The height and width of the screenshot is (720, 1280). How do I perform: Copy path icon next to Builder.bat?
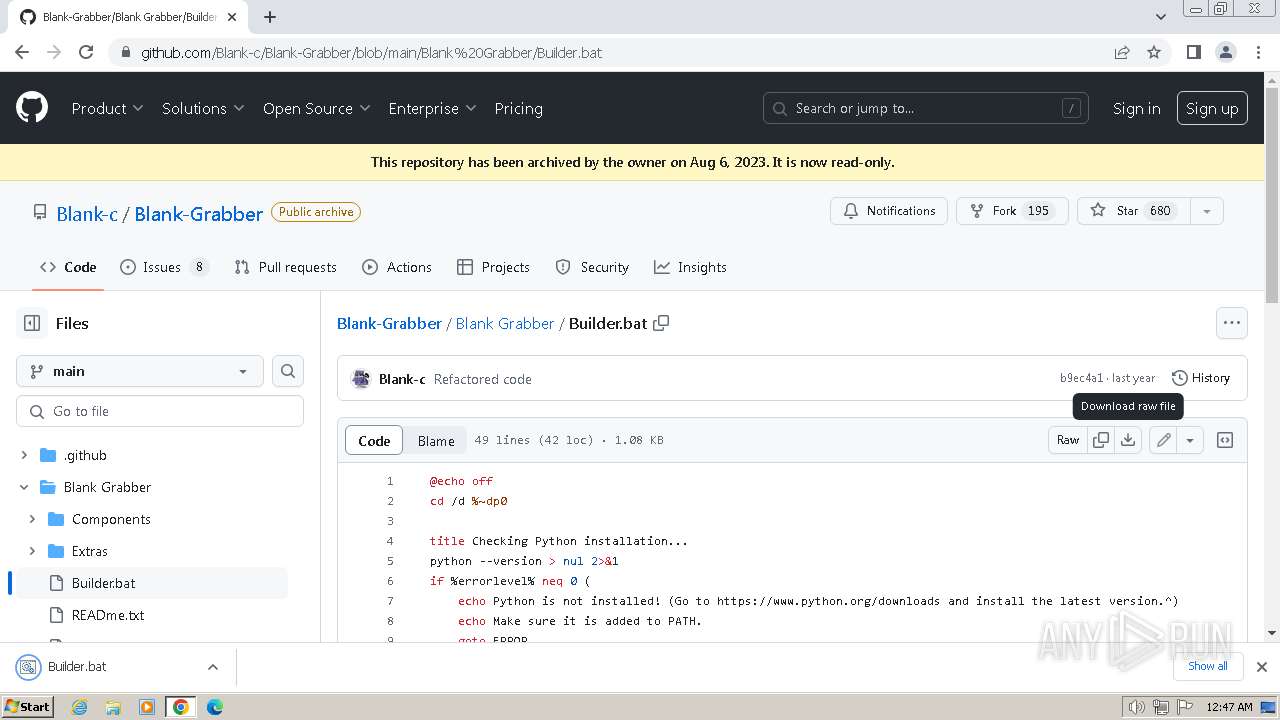pos(661,323)
